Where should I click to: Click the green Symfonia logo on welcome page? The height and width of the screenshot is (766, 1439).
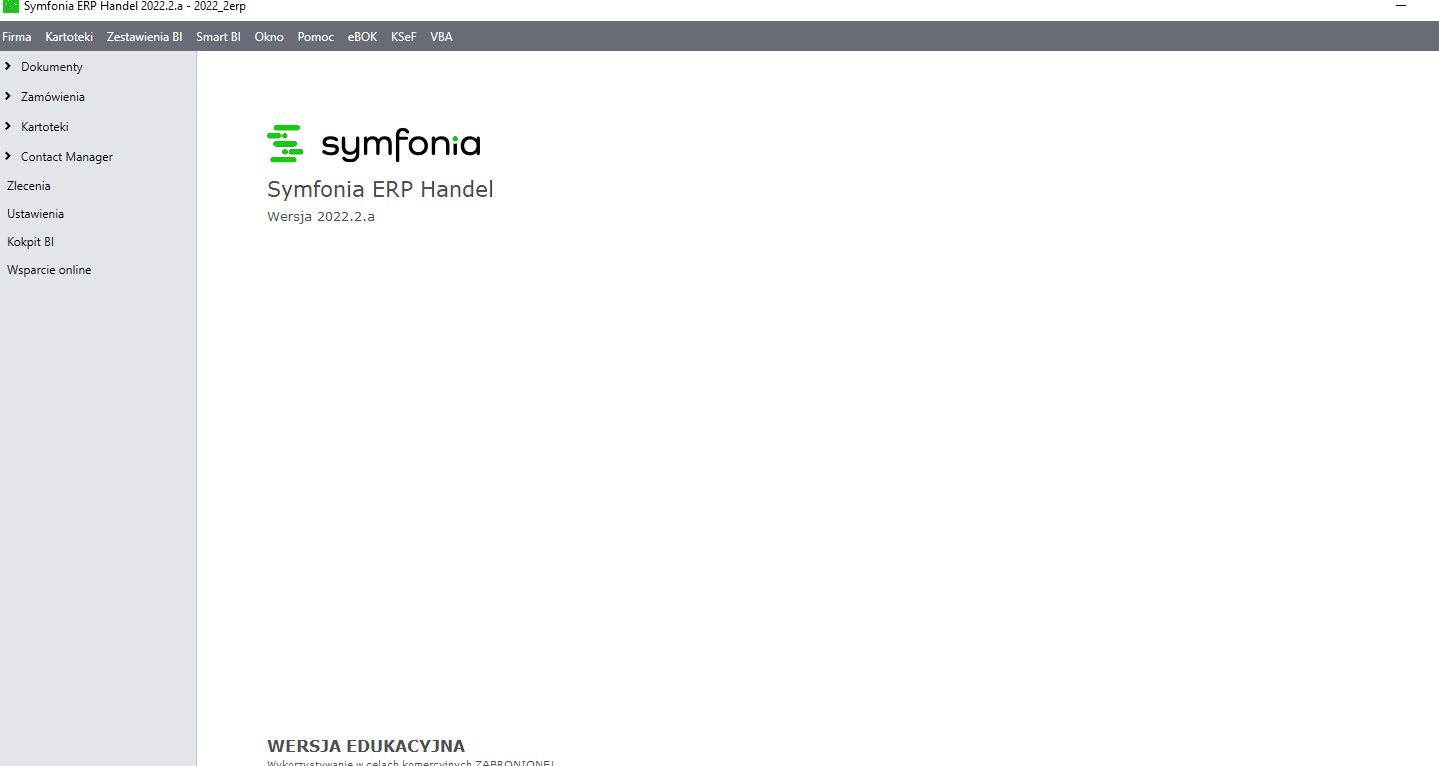285,144
